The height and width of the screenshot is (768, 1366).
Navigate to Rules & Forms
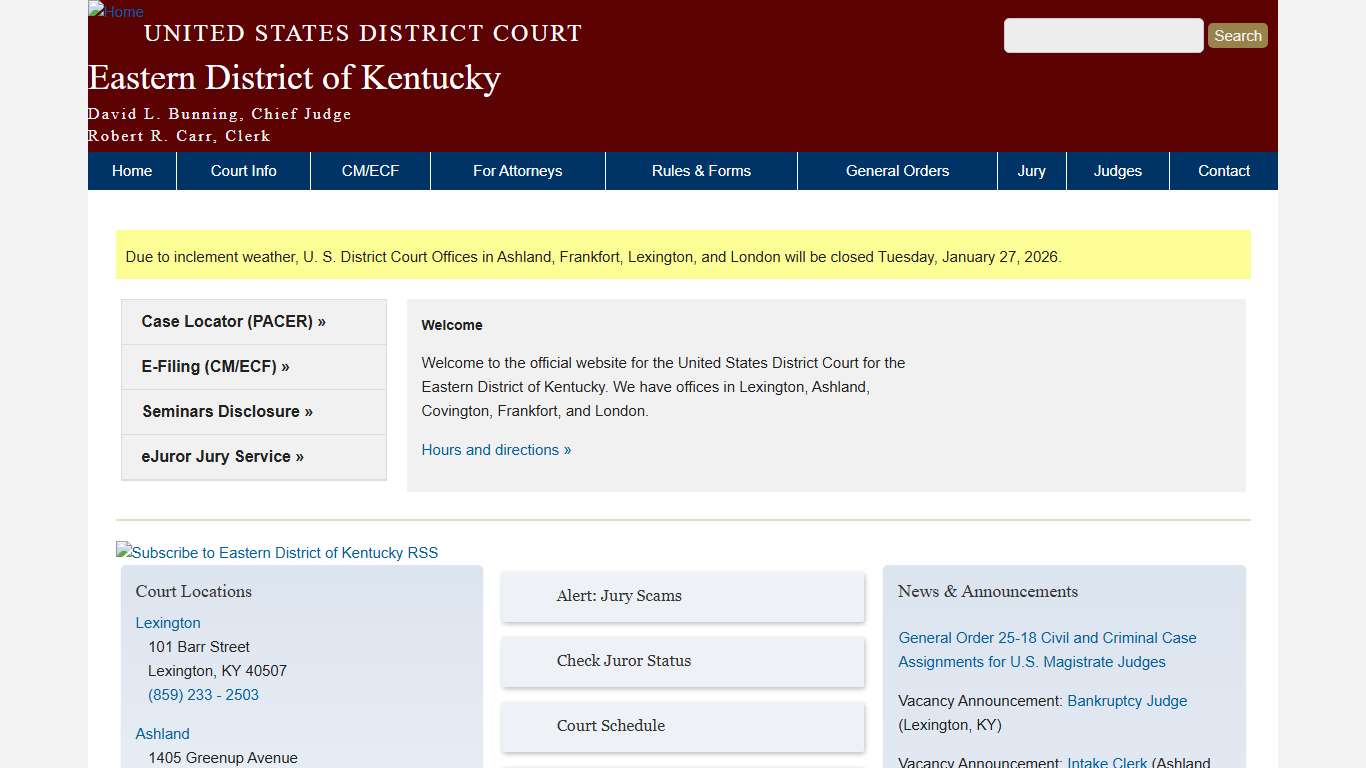pyautogui.click(x=701, y=170)
